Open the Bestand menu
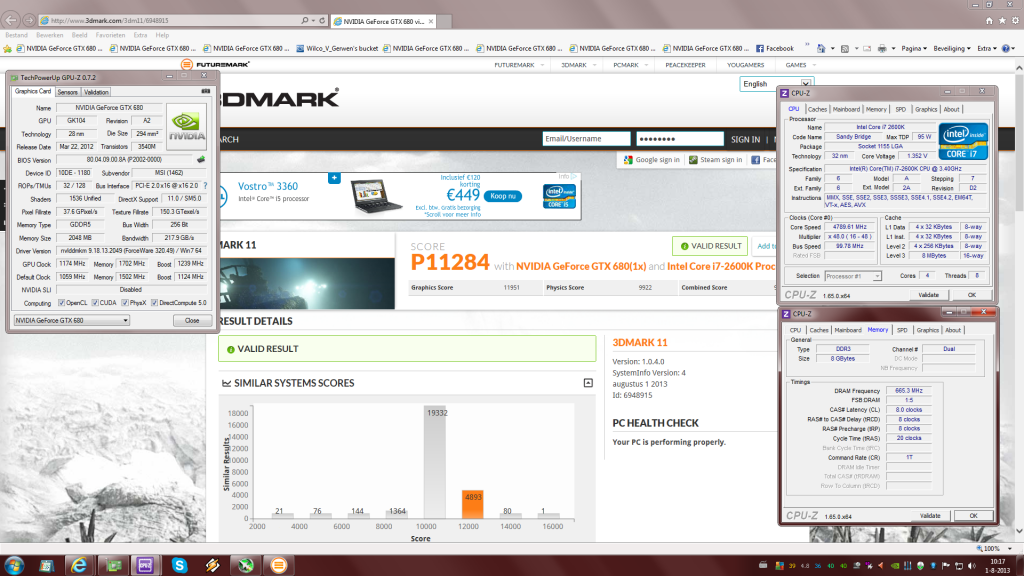Screen dimensions: 1024x576 [16, 35]
